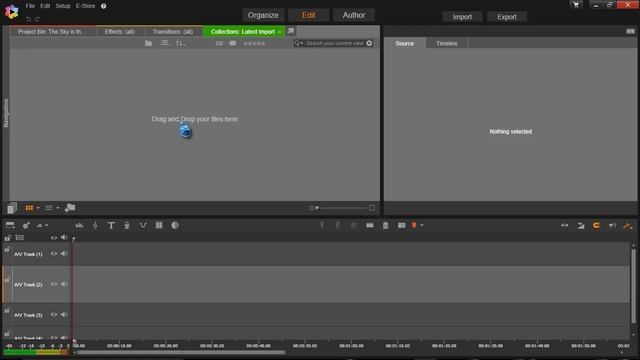Mute A/V Track (1) audio
The height and width of the screenshot is (360, 640).
point(64,254)
